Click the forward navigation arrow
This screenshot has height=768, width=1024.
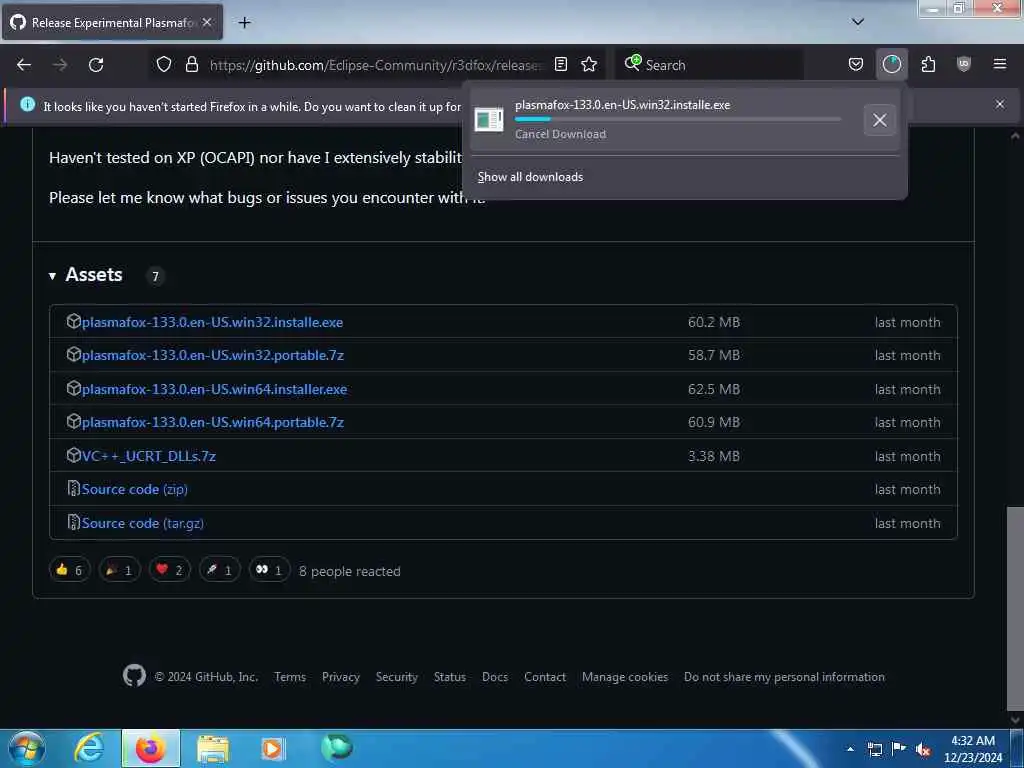[x=60, y=65]
